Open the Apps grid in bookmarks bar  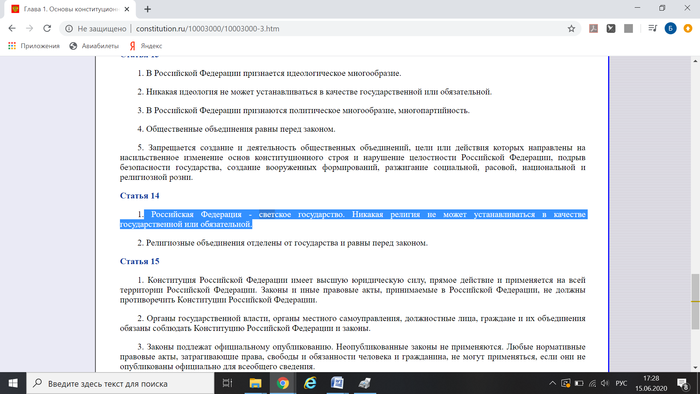12,46
